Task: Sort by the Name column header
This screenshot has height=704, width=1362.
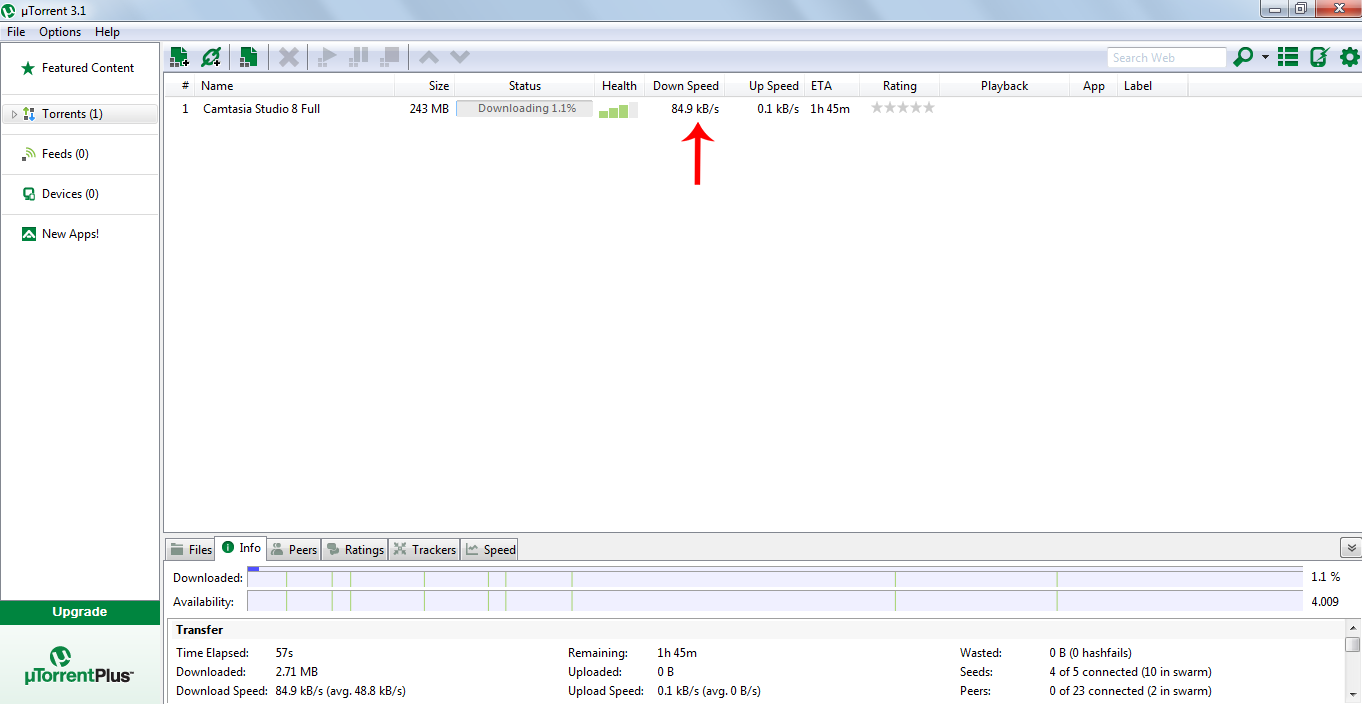Action: click(295, 86)
